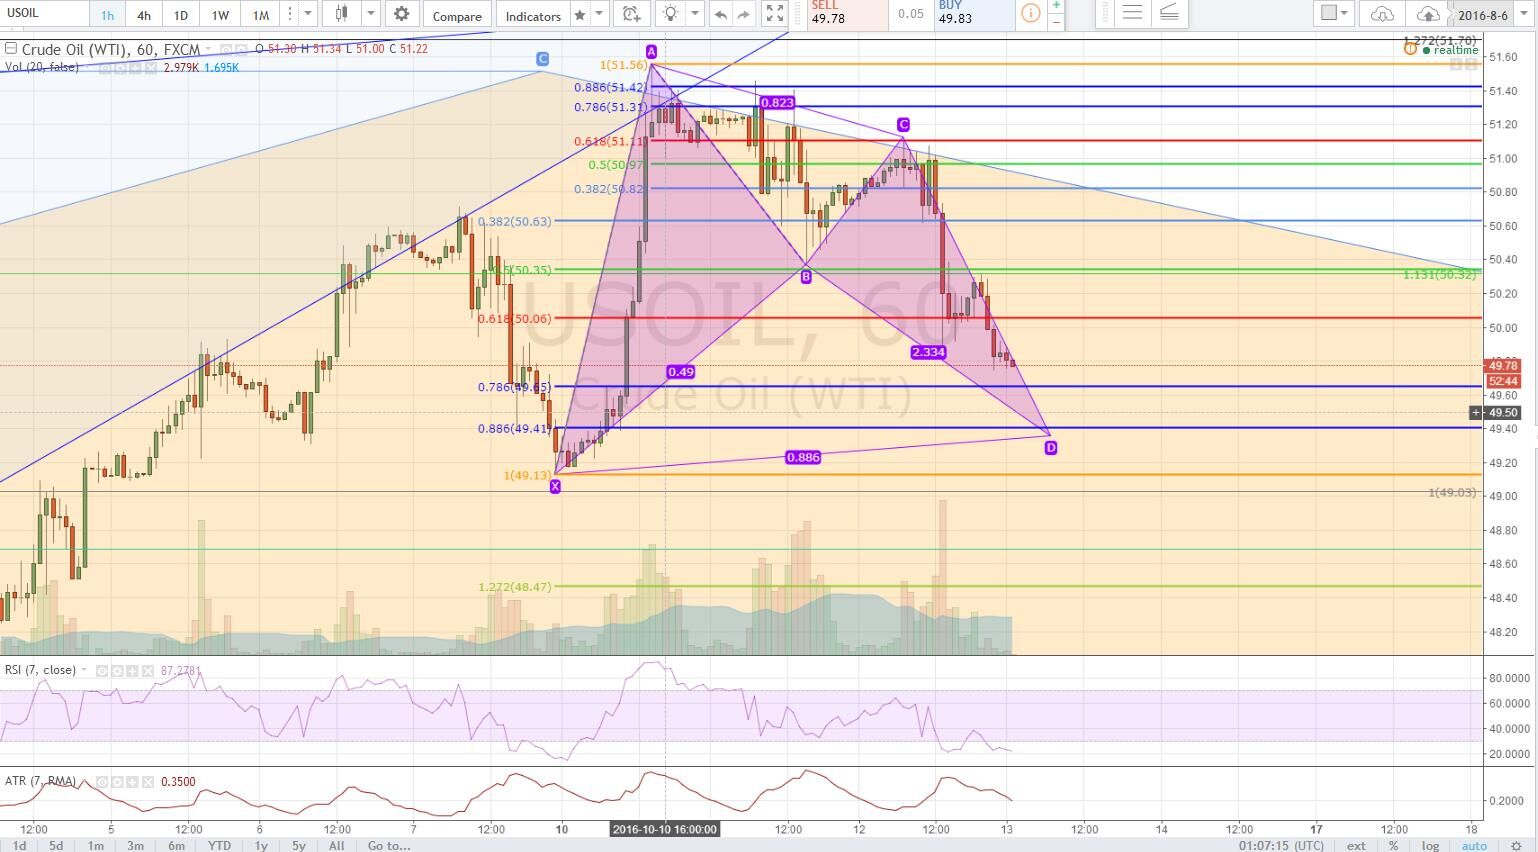Open the Indicators menu
Viewport: 1538px width, 852px height.
click(533, 15)
